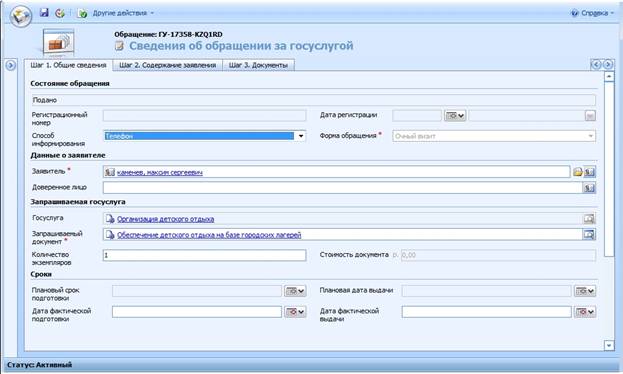Open the Организация детского отдыха link
Viewport: 623px width, 374px height.
tap(165, 219)
